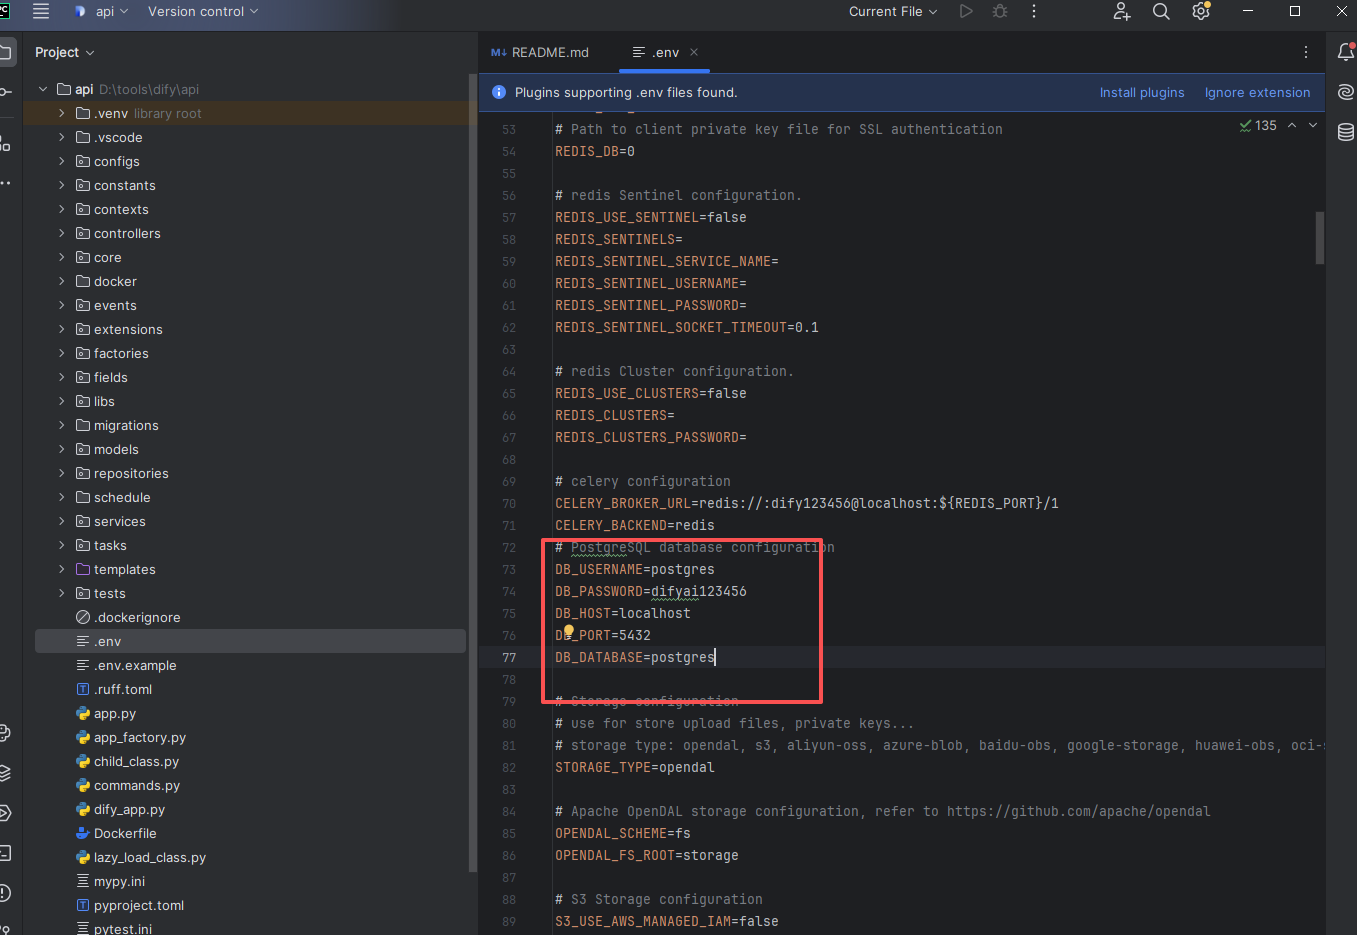Collapse the api root folder

[43, 89]
